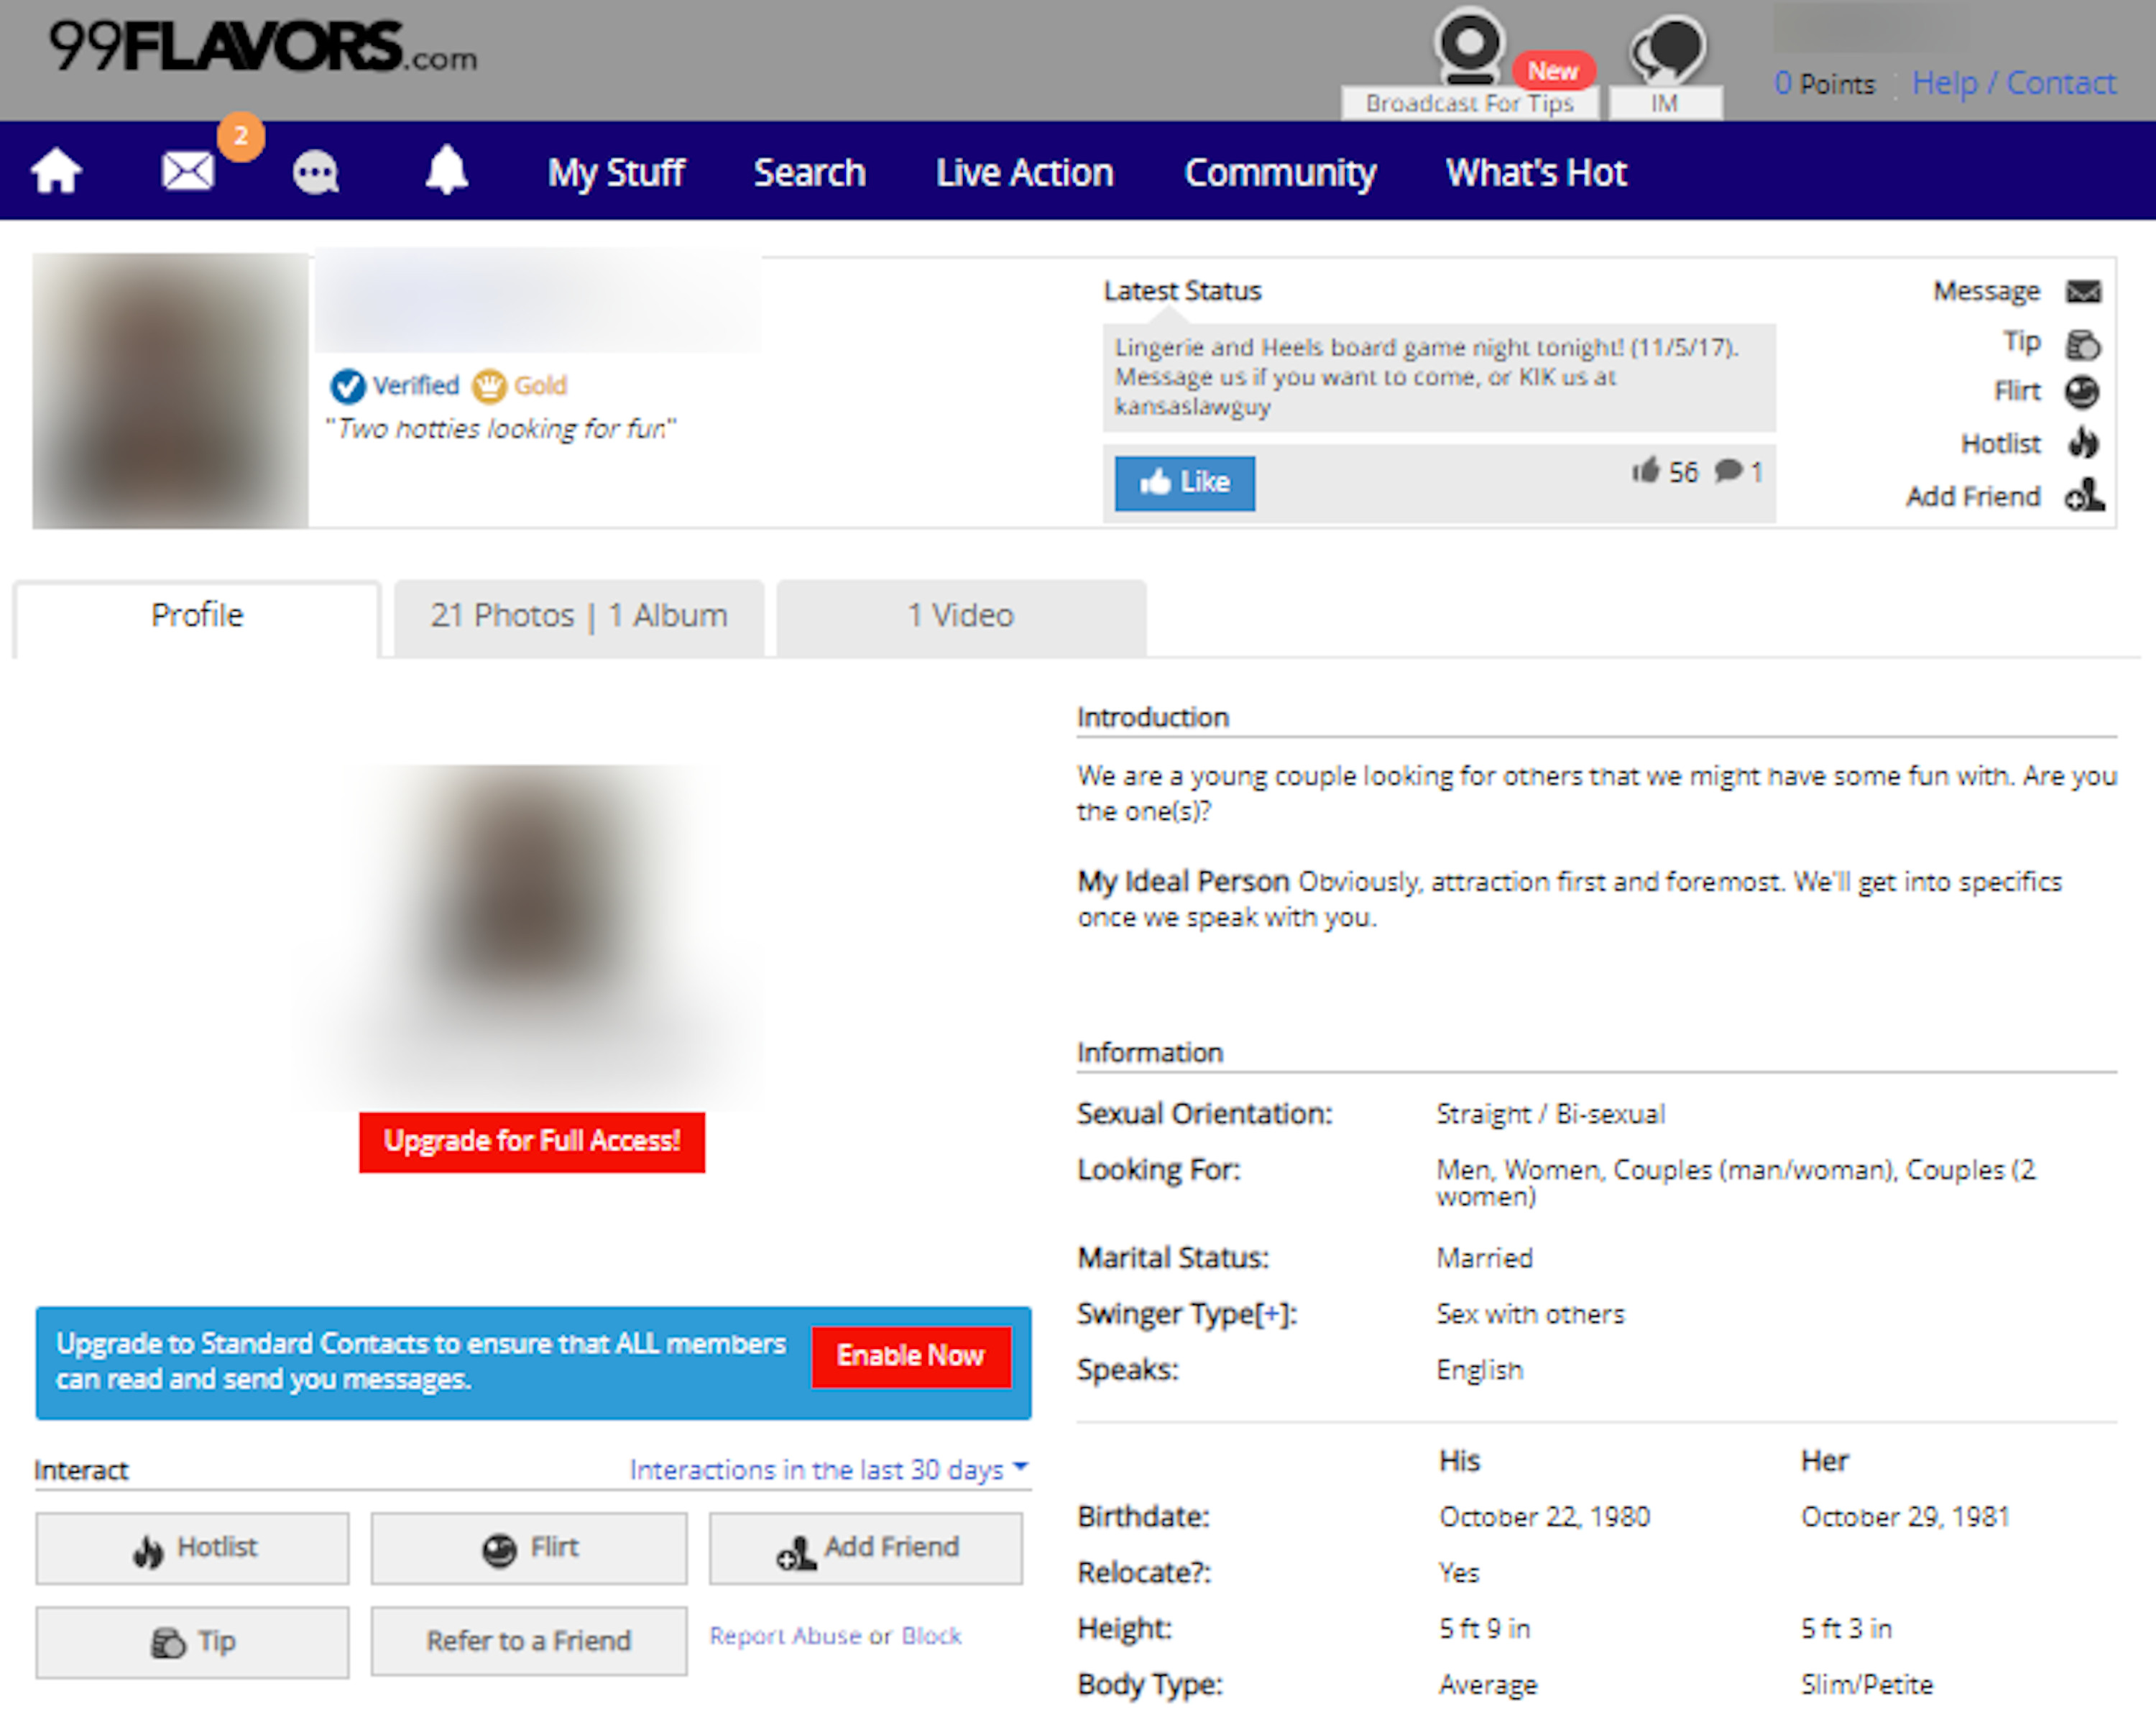2156x1709 pixels.
Task: Click Upgrade for Full Access button
Action: coord(532,1141)
